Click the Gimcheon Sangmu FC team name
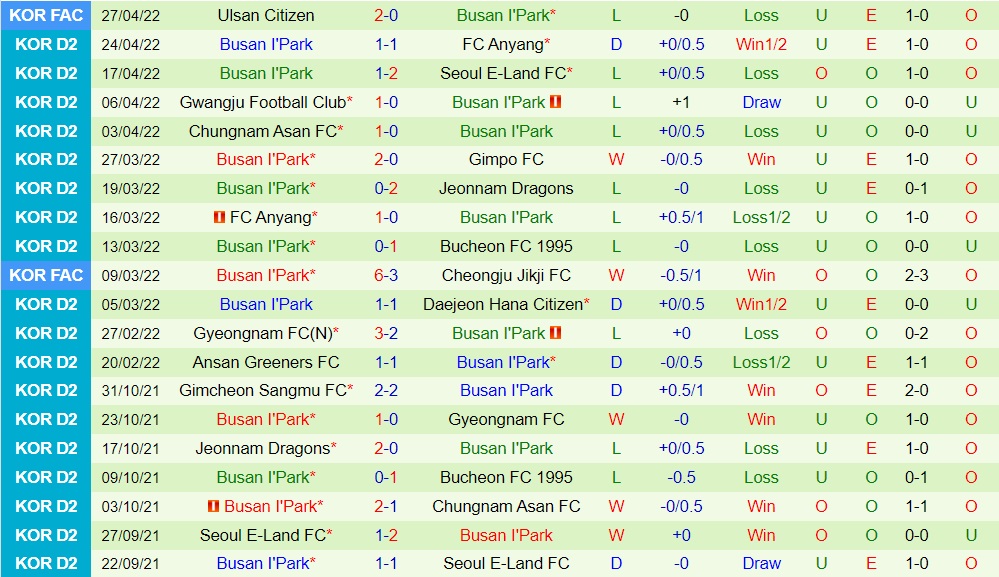The image size is (999, 577). tap(262, 390)
